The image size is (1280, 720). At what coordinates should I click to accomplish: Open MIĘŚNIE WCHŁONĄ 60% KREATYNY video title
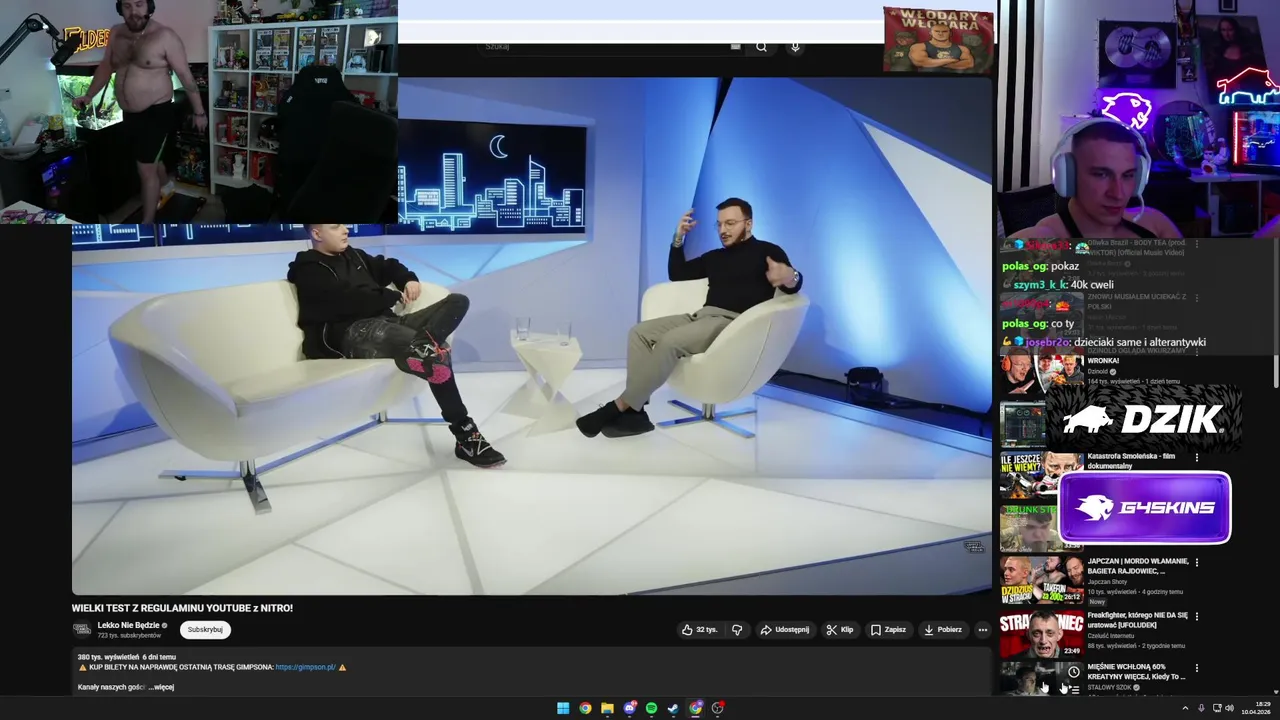pos(1136,671)
